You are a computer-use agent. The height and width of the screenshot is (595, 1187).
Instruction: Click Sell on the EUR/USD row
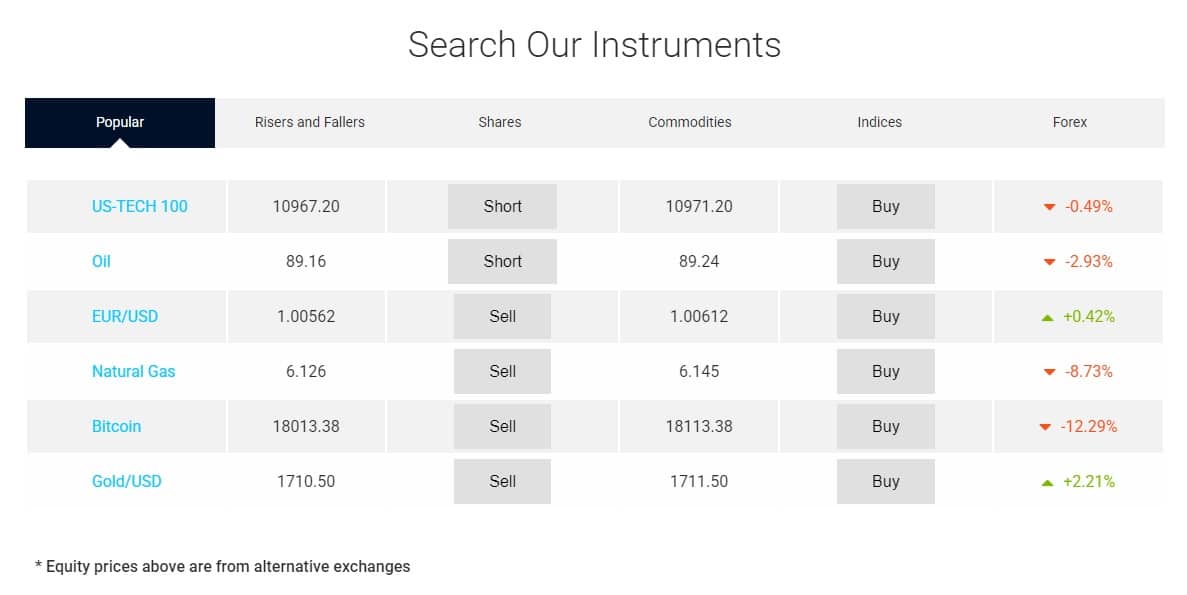pos(502,316)
